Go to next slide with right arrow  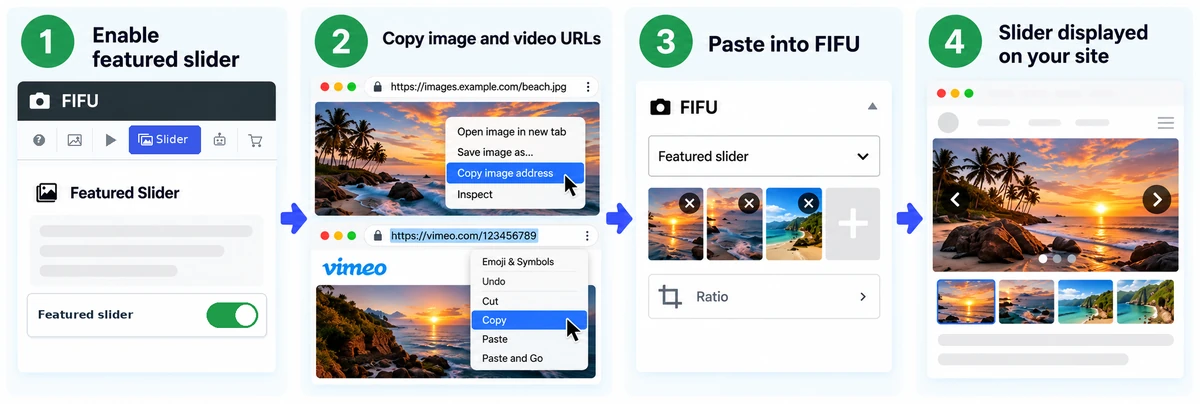pos(1157,199)
